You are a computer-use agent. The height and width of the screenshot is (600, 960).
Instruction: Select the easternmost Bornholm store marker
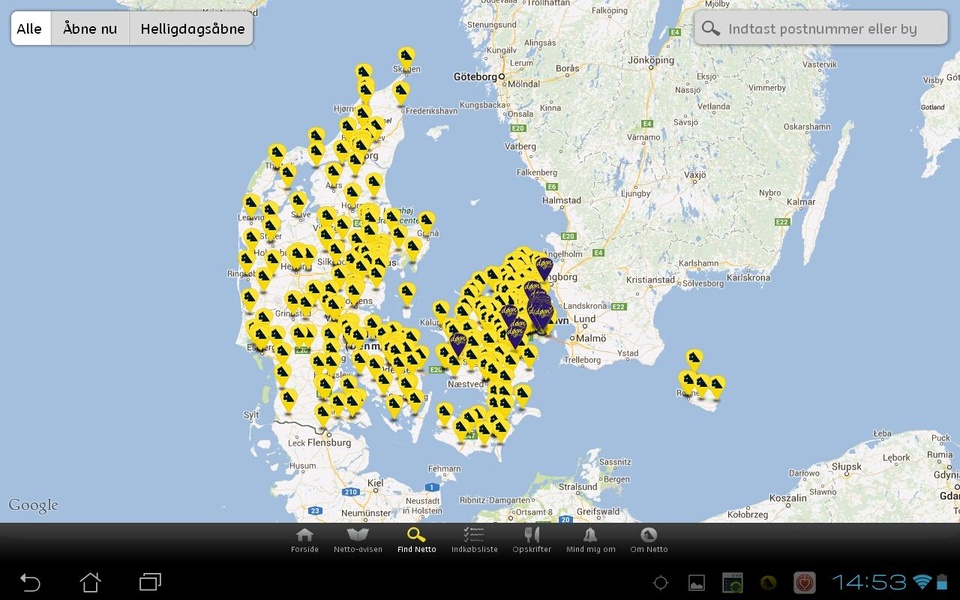click(716, 388)
